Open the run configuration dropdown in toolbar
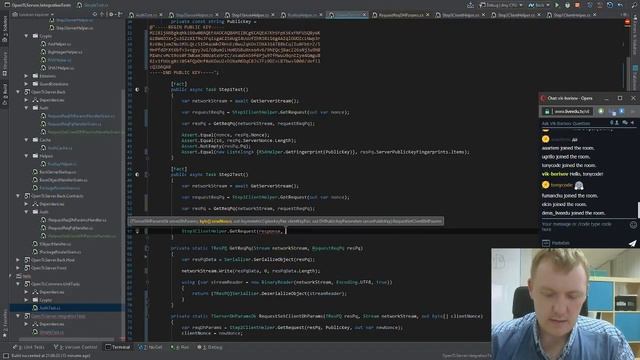The image size is (640, 360). 539,5
